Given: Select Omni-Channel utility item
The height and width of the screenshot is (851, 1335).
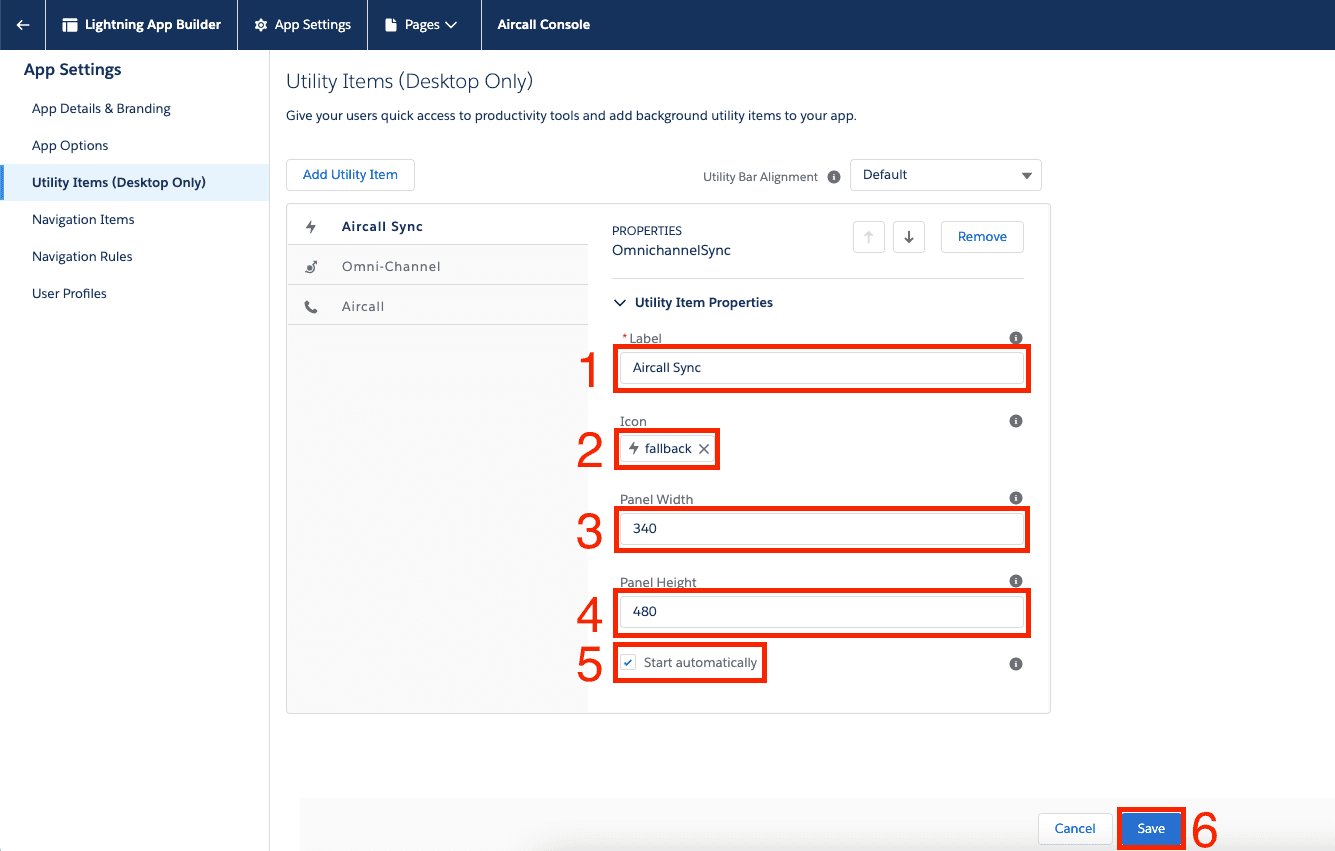Looking at the screenshot, I should [391, 267].
